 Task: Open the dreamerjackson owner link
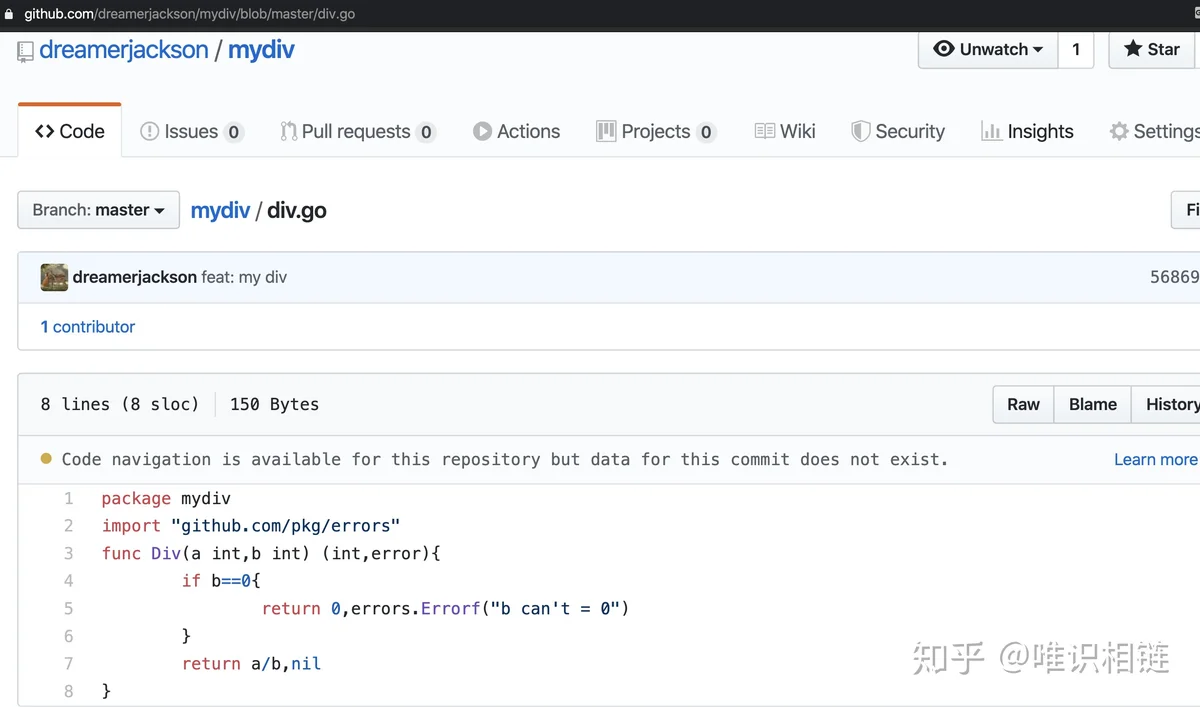pos(124,50)
